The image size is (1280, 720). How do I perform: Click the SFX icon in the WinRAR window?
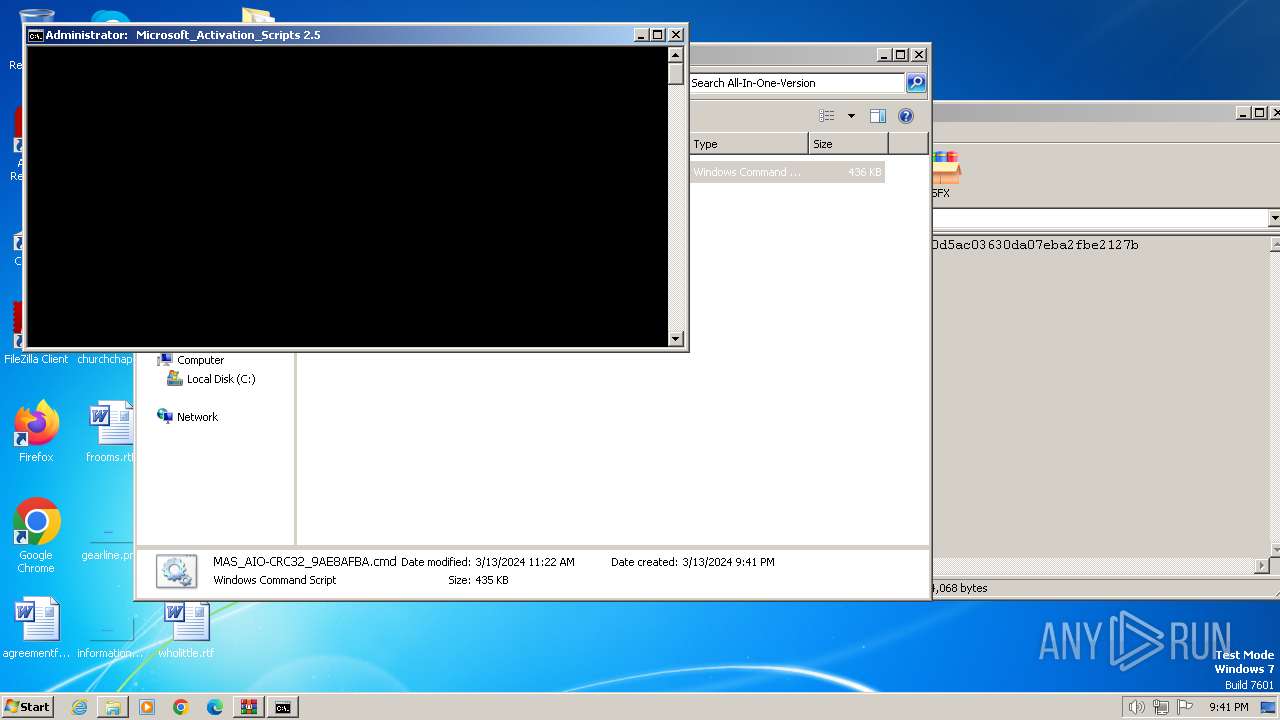coord(945,174)
